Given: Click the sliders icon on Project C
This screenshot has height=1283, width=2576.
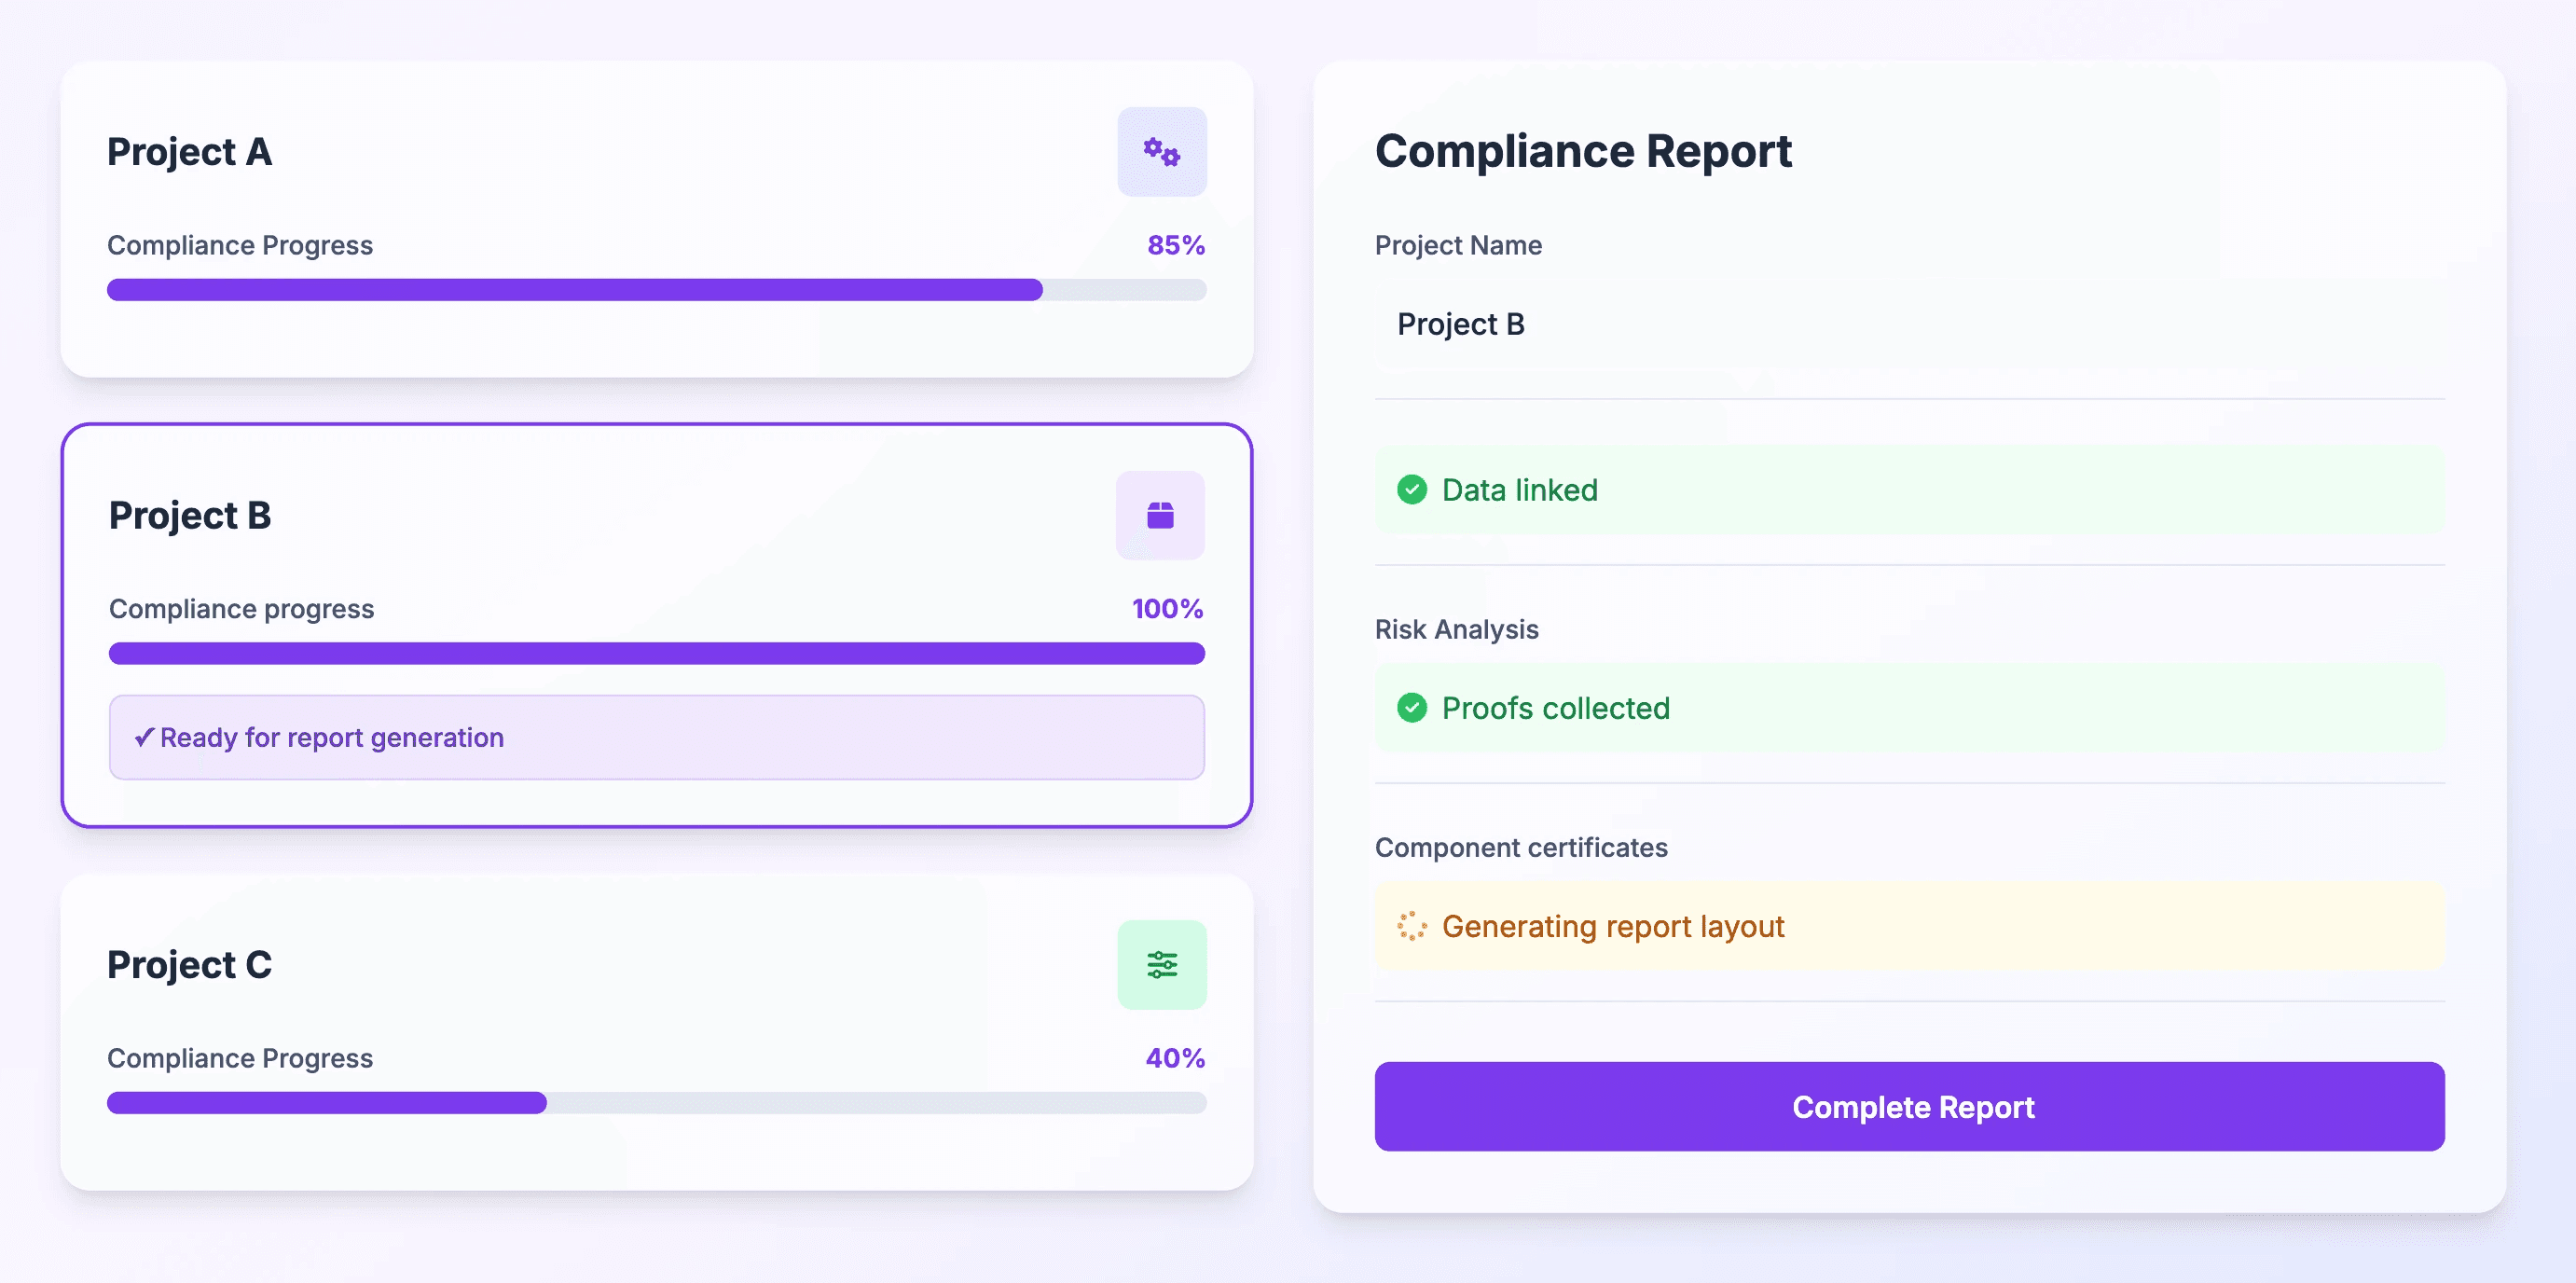Looking at the screenshot, I should [x=1161, y=964].
